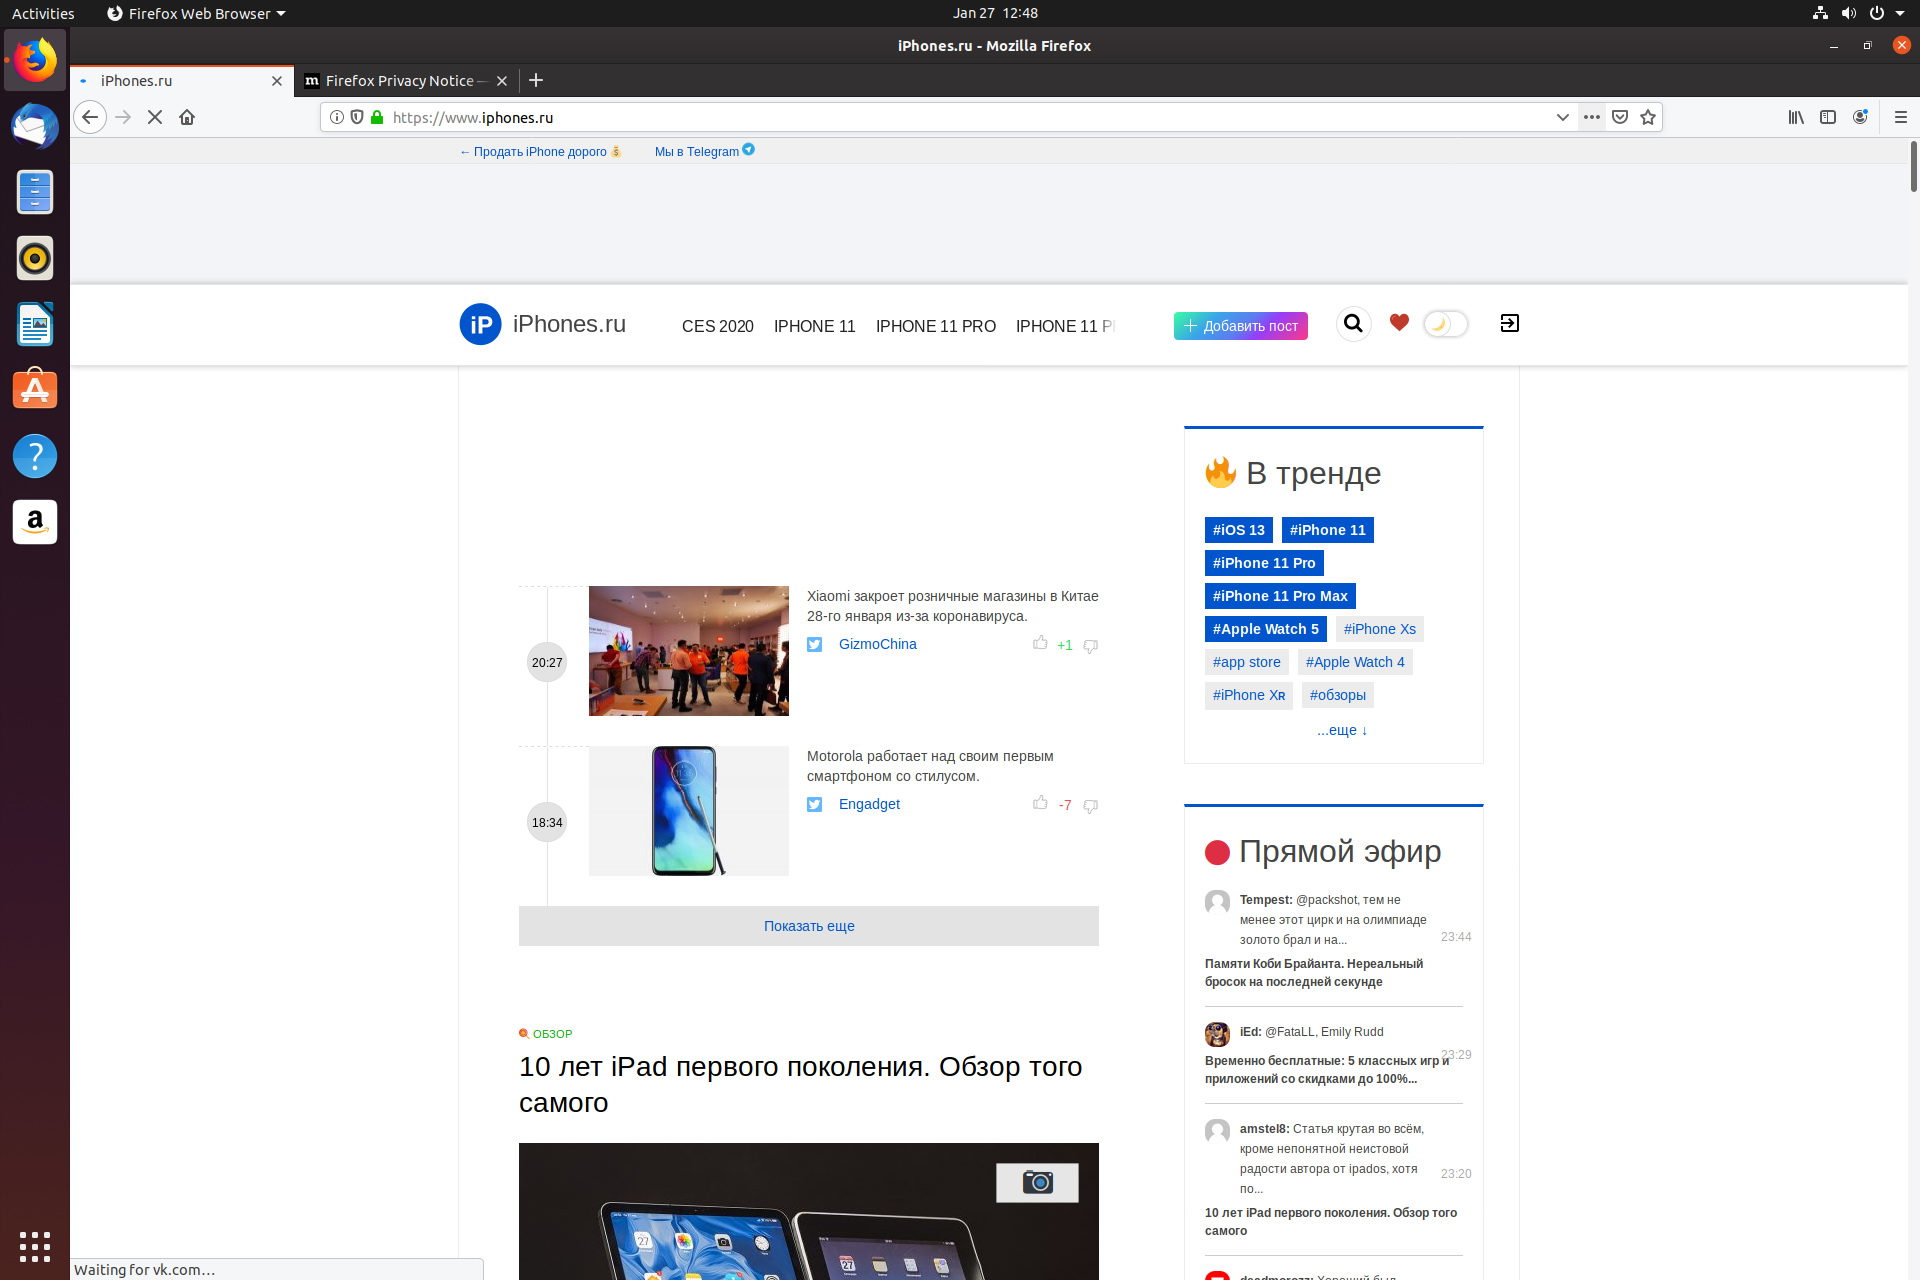Switch to Firefox Privacy Notice tab
1920x1280 pixels.
(x=399, y=81)
